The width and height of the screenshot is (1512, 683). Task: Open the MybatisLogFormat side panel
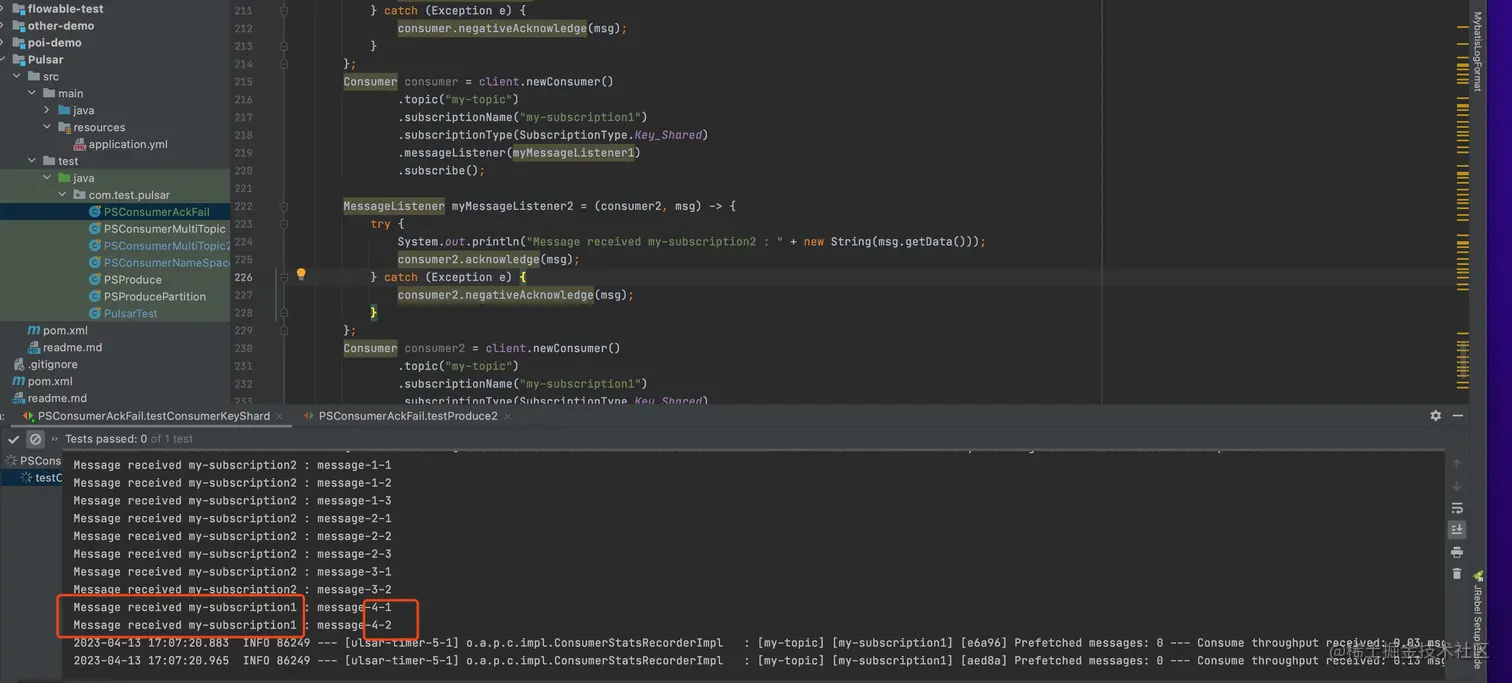tap(1477, 52)
